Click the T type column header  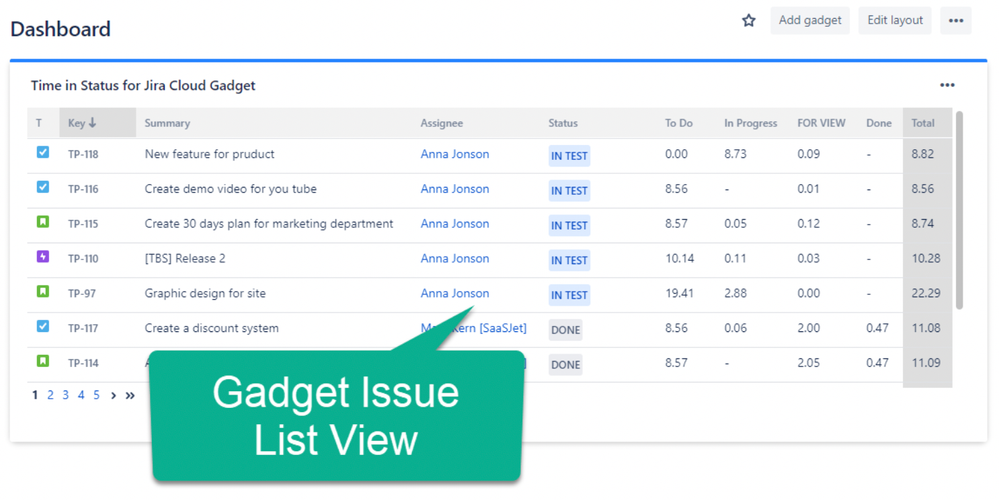click(x=39, y=124)
